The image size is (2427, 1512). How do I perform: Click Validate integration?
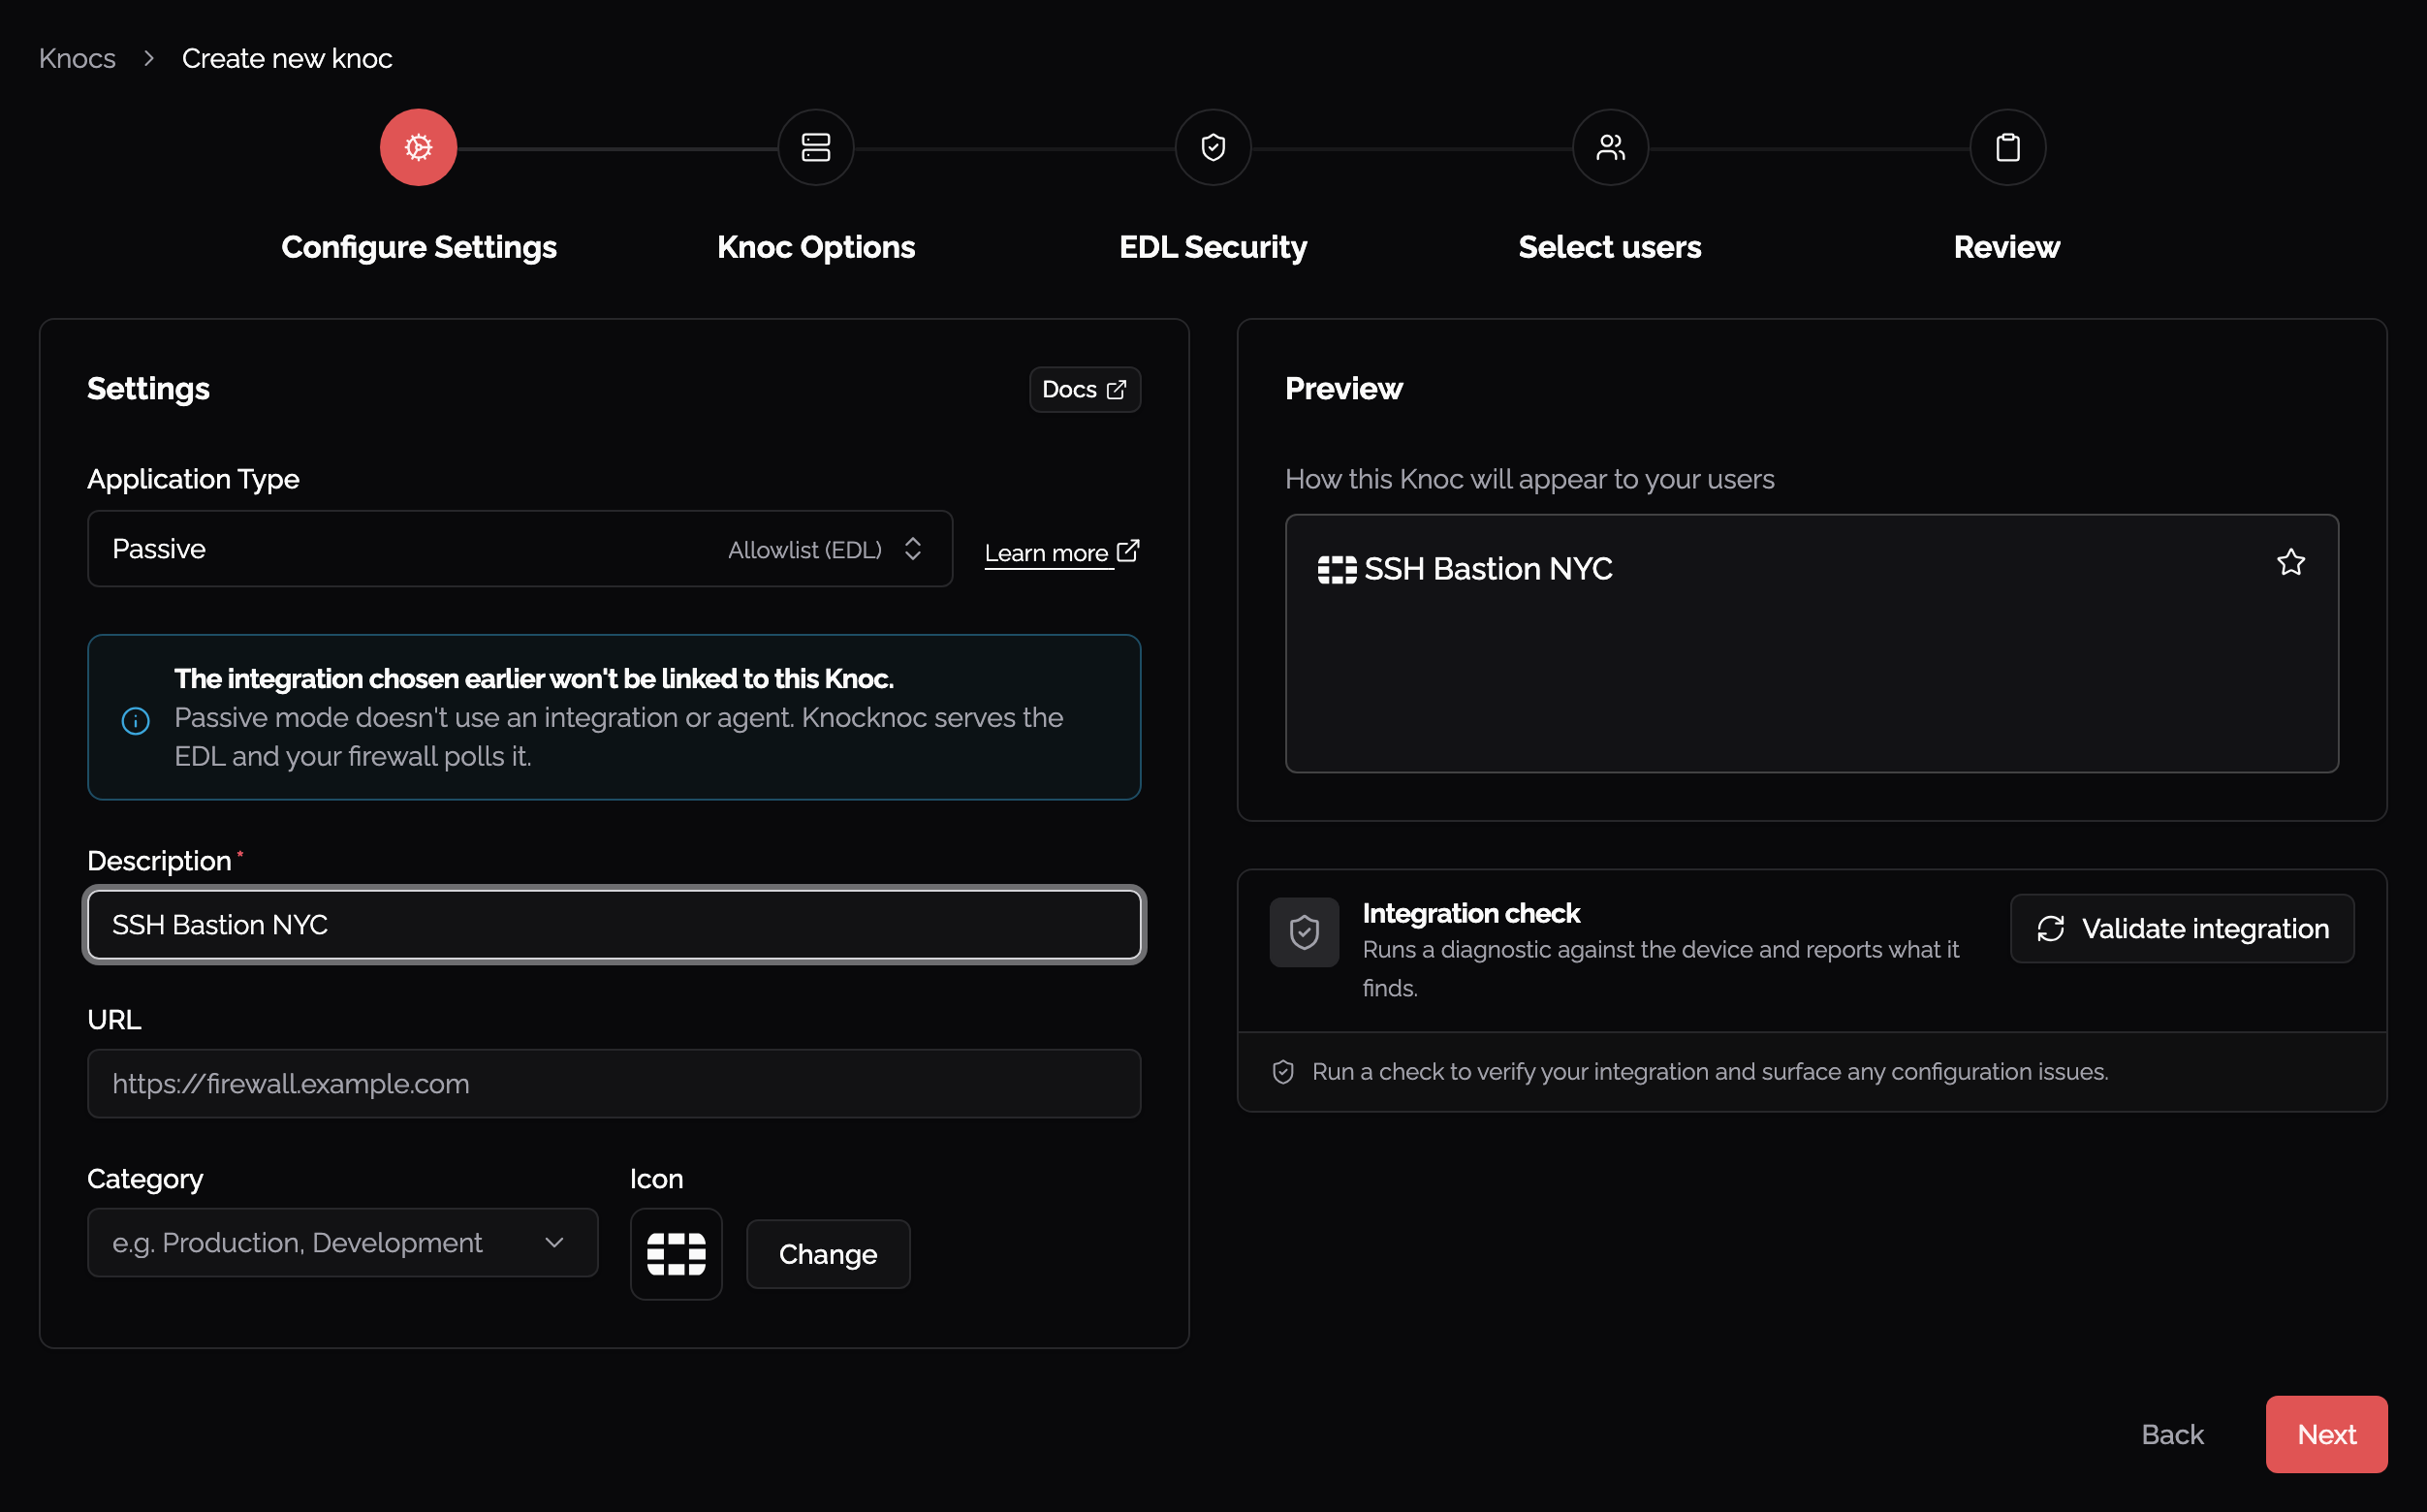(x=2181, y=928)
